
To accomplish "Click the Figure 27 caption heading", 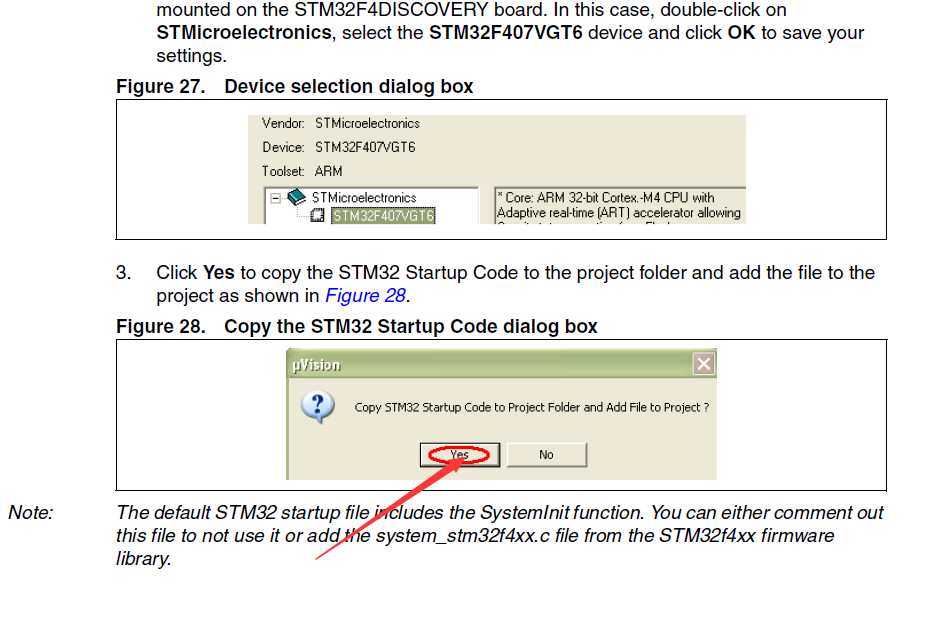I will click(295, 87).
